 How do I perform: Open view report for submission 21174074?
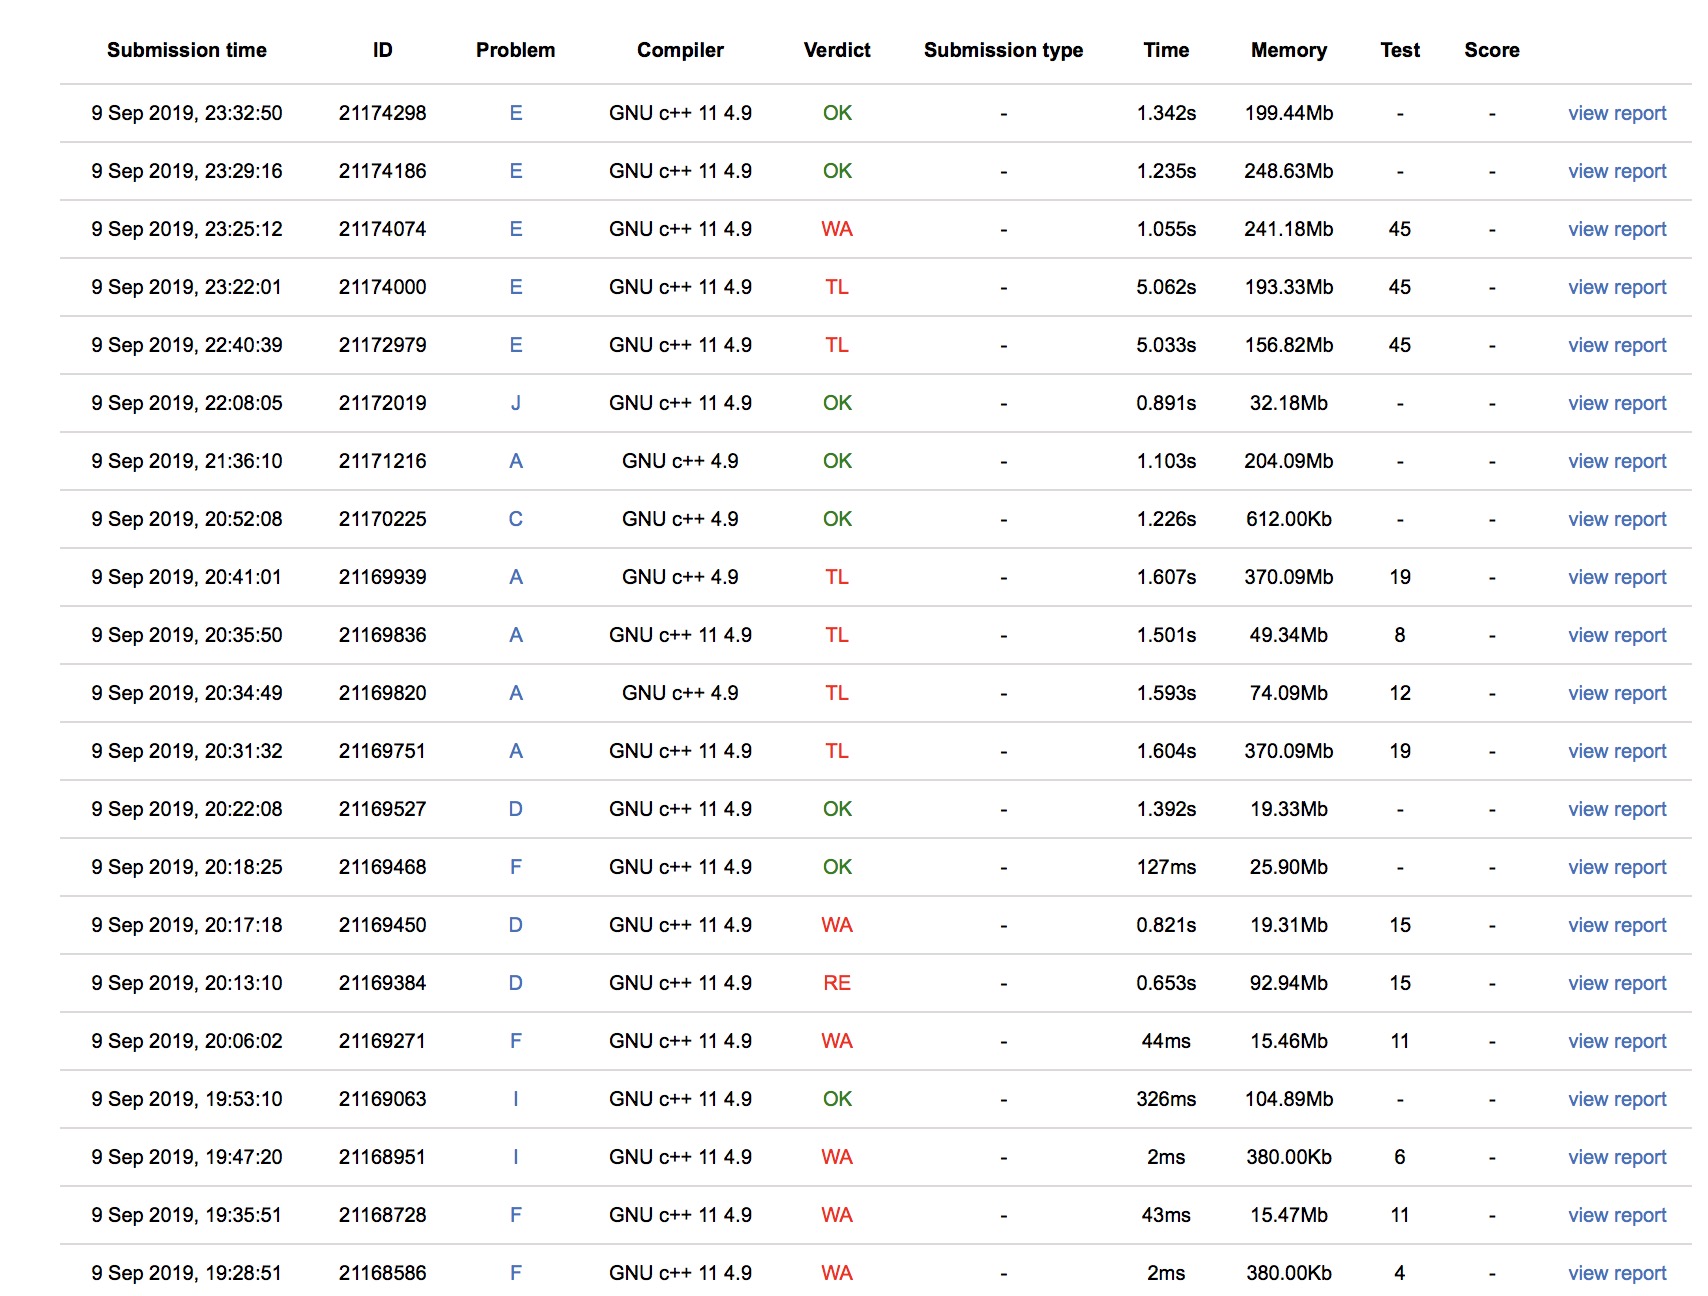(1616, 229)
